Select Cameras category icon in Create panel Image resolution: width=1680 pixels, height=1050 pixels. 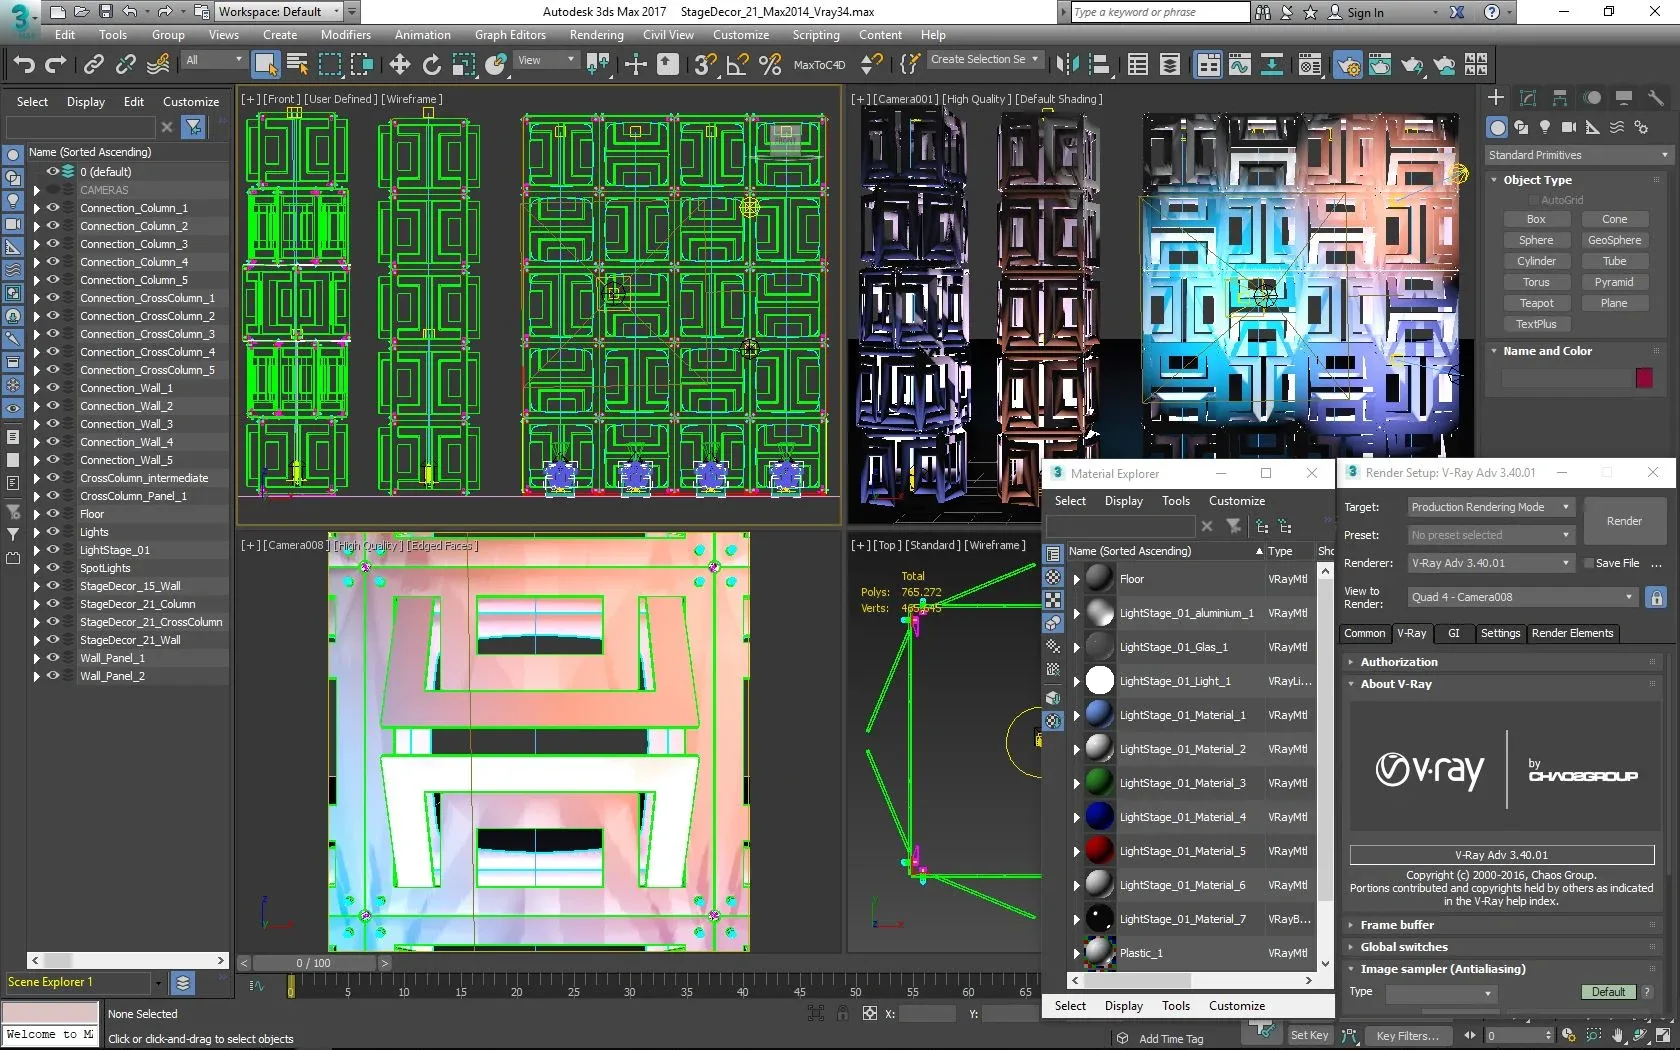[1568, 127]
